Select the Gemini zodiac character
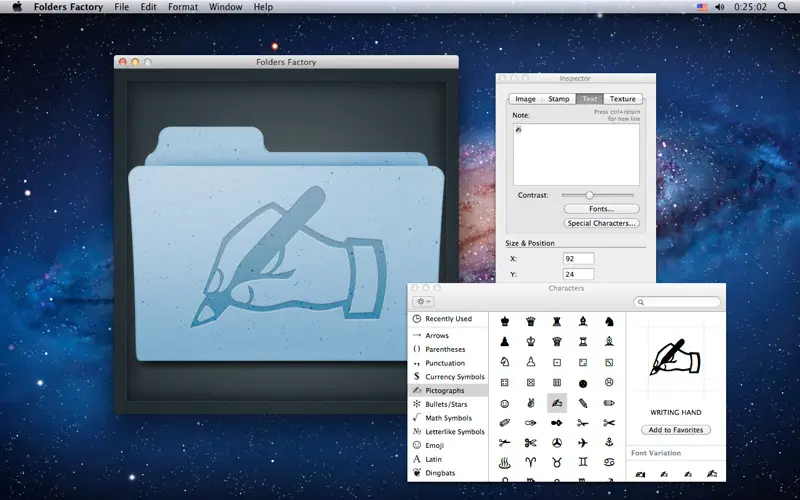 tap(583, 463)
